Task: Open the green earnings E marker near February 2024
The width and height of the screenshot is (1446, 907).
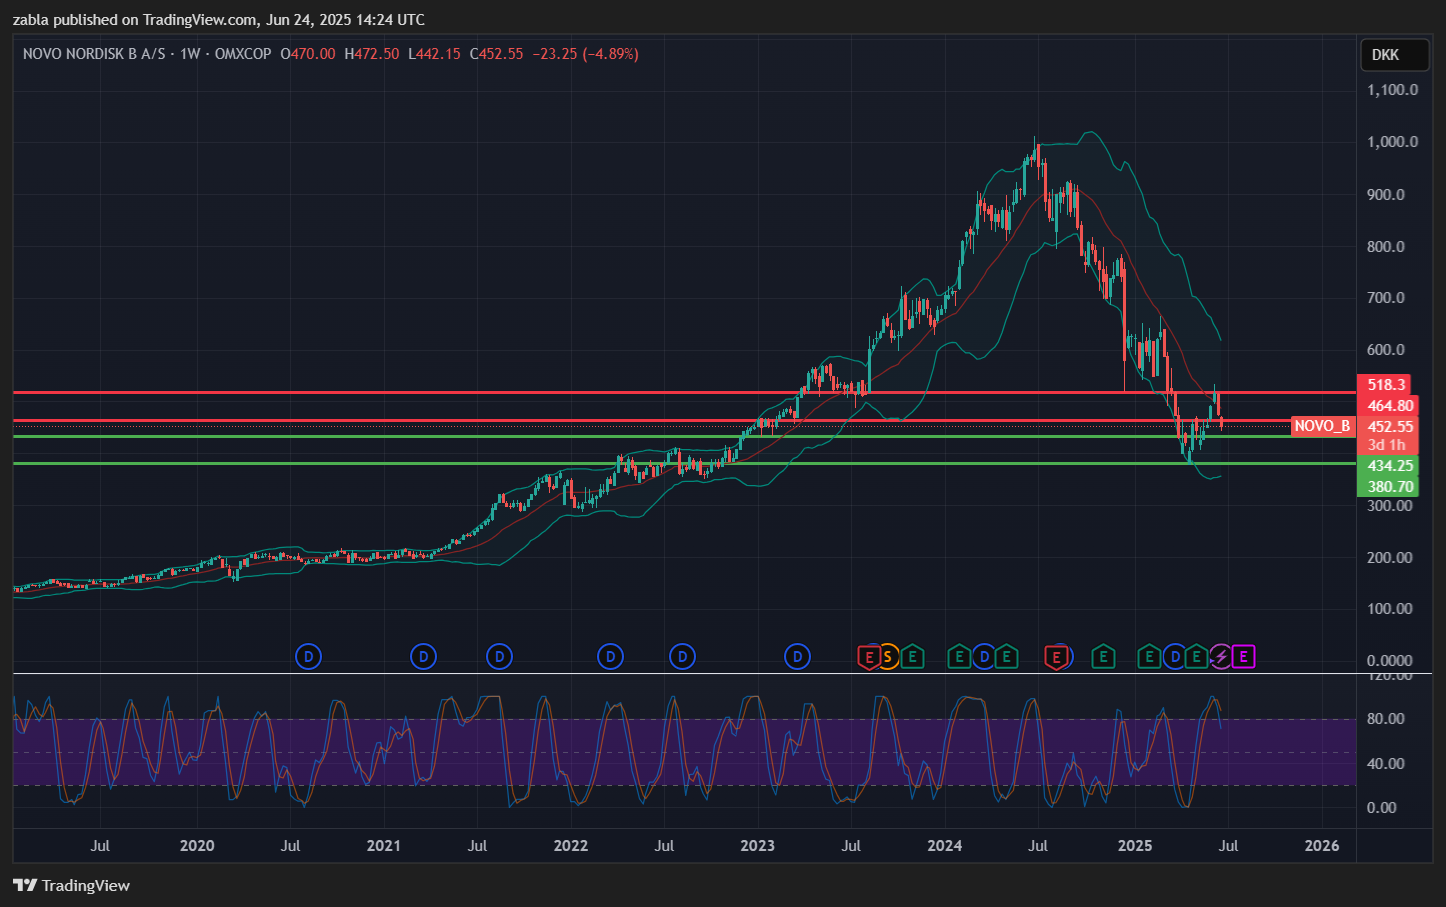Action: tap(959, 657)
